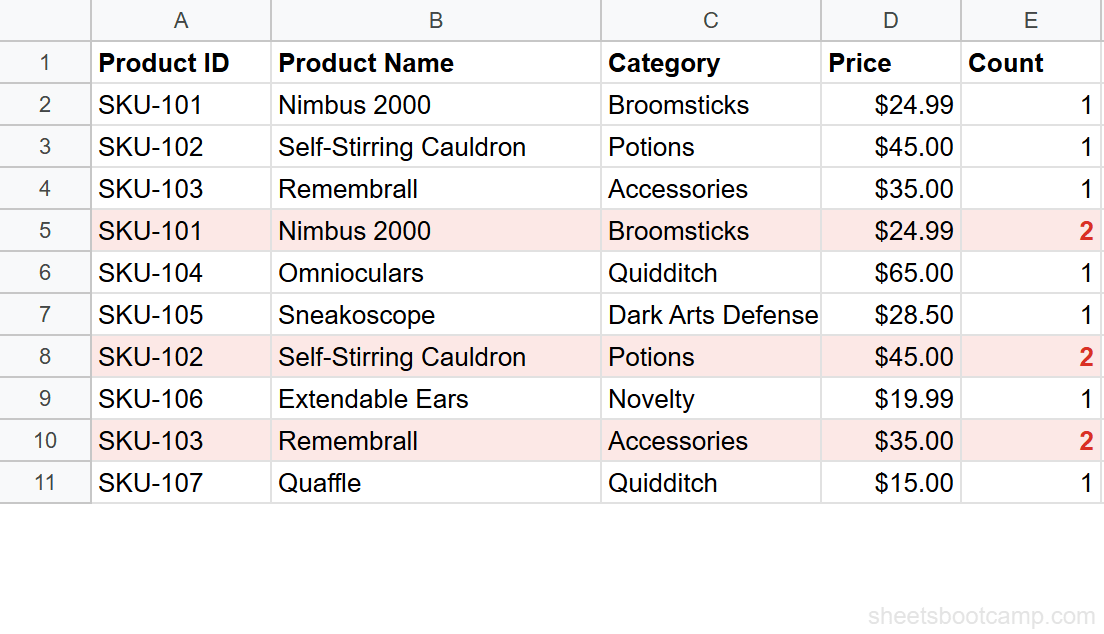The height and width of the screenshot is (634, 1104).
Task: Select row 1 header
Action: pos(45,62)
